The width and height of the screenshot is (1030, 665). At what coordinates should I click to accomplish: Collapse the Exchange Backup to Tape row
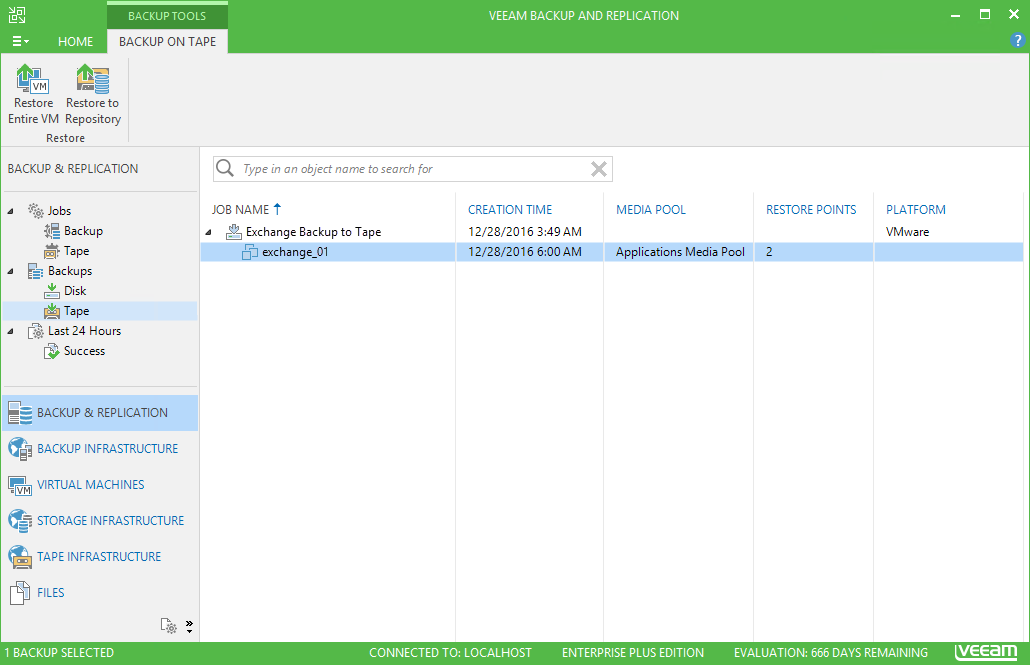(209, 232)
